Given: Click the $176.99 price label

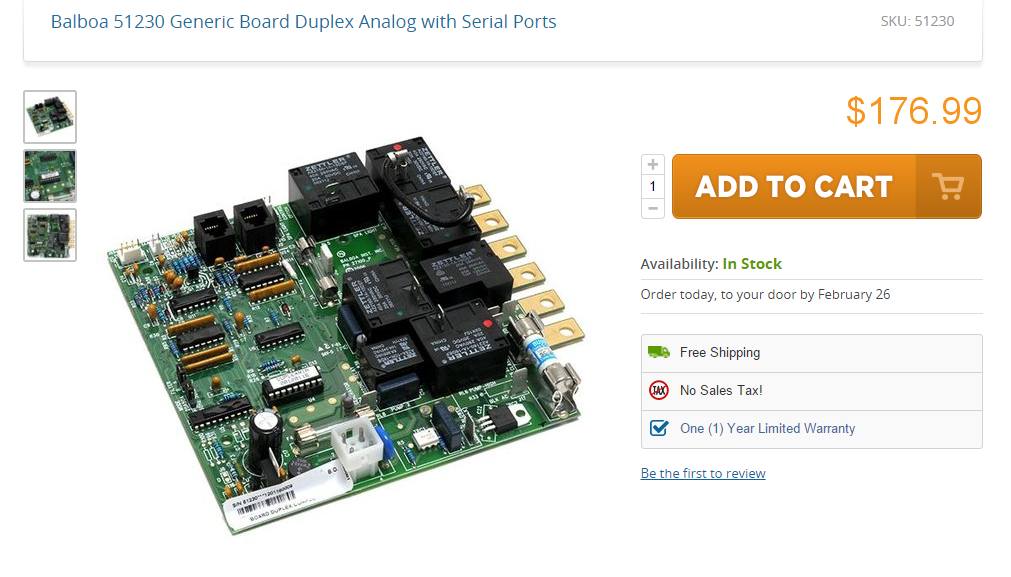Looking at the screenshot, I should pyautogui.click(x=914, y=111).
